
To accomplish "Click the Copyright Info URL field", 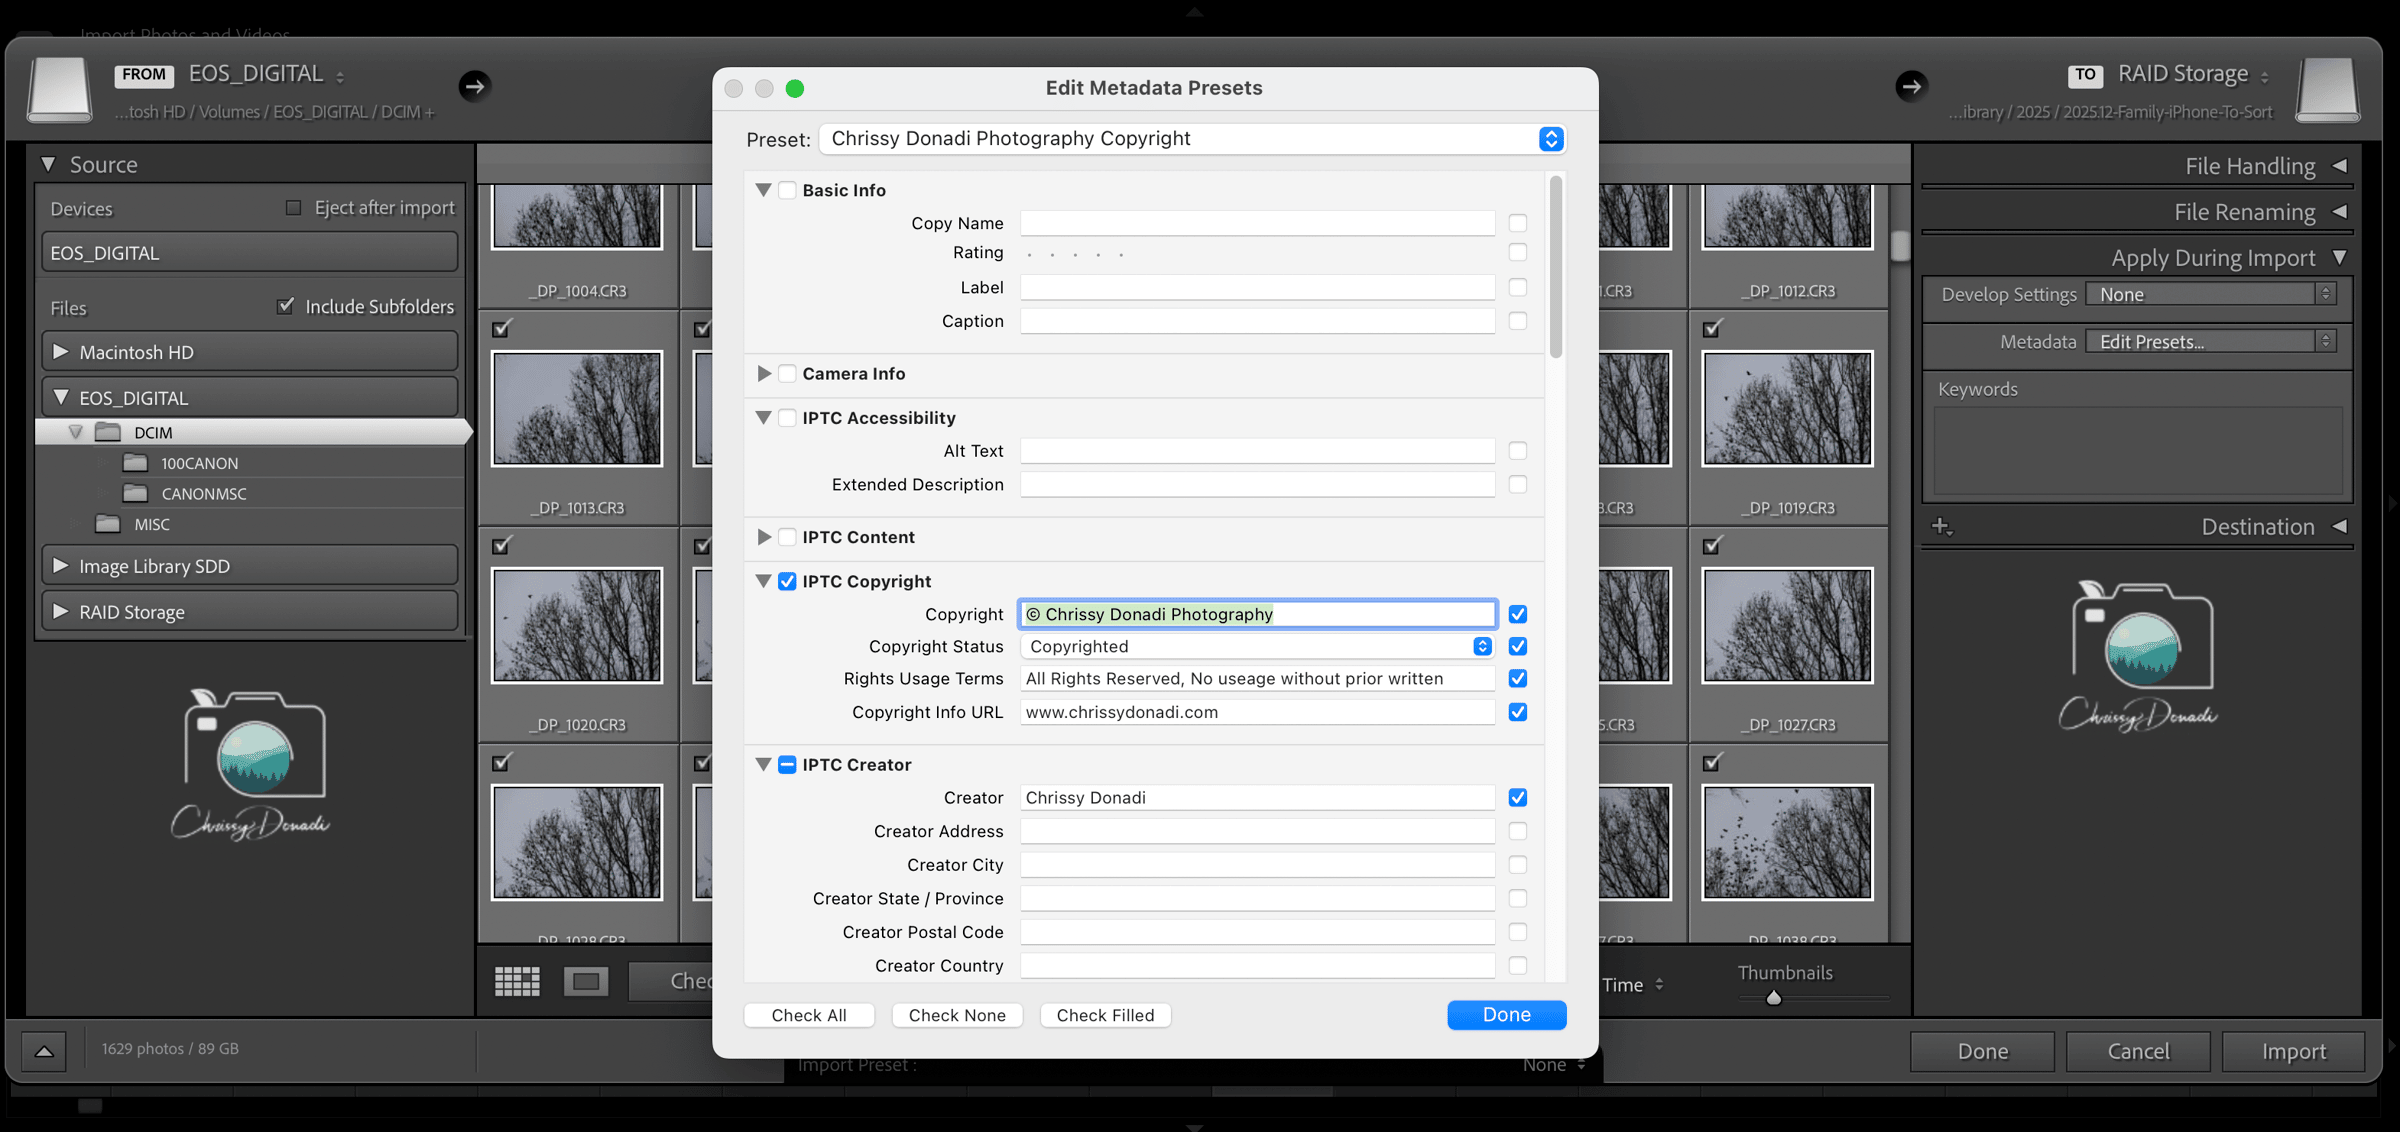I will coord(1256,712).
